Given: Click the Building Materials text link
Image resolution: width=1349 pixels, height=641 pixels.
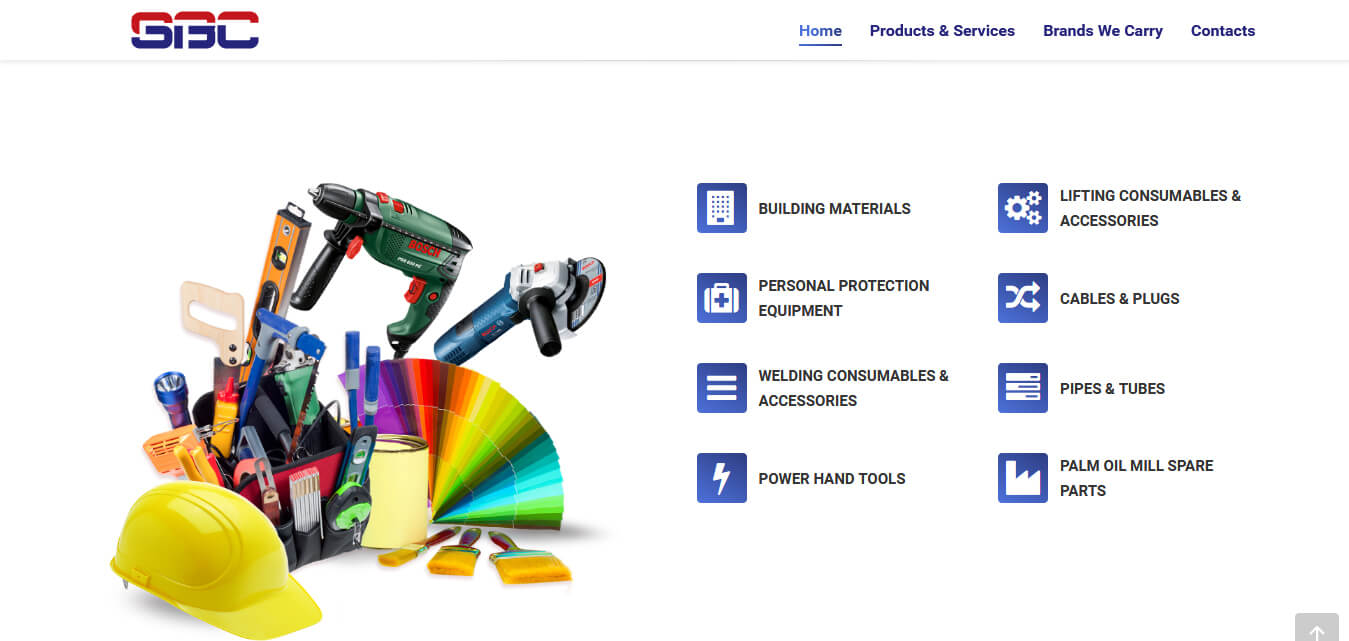Looking at the screenshot, I should [834, 209].
